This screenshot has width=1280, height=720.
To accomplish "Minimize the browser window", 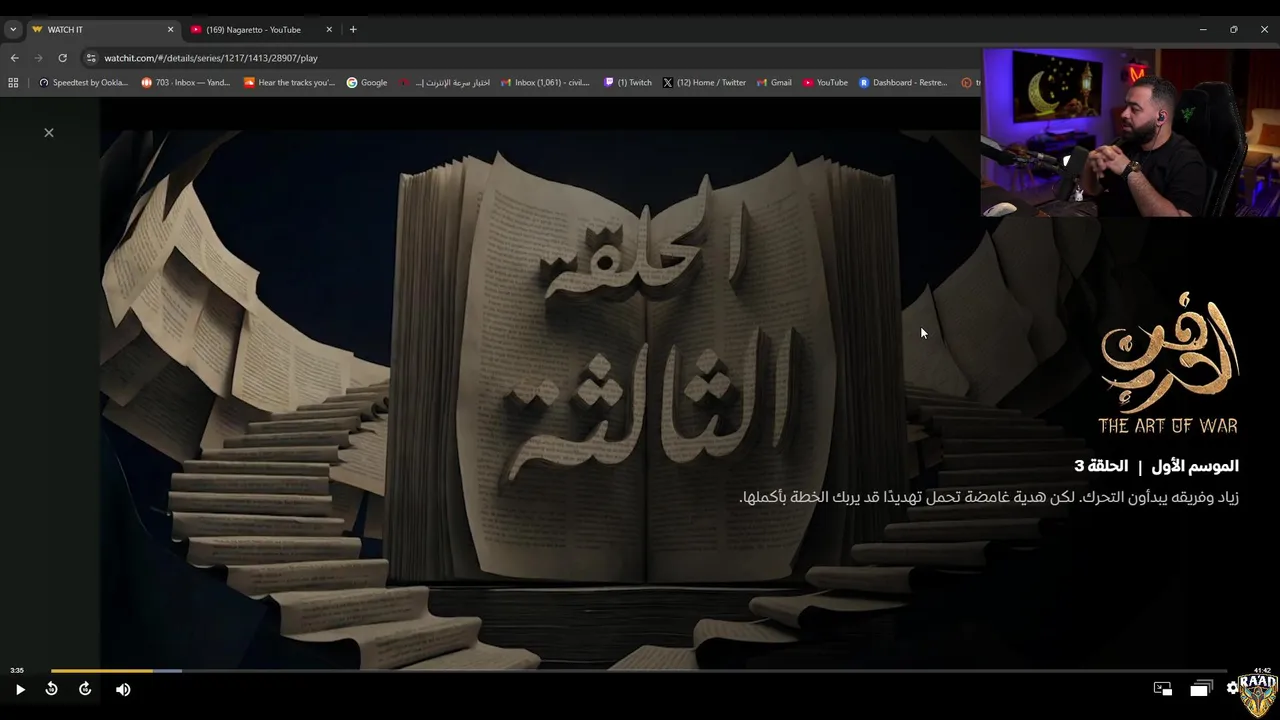I will (x=1203, y=30).
